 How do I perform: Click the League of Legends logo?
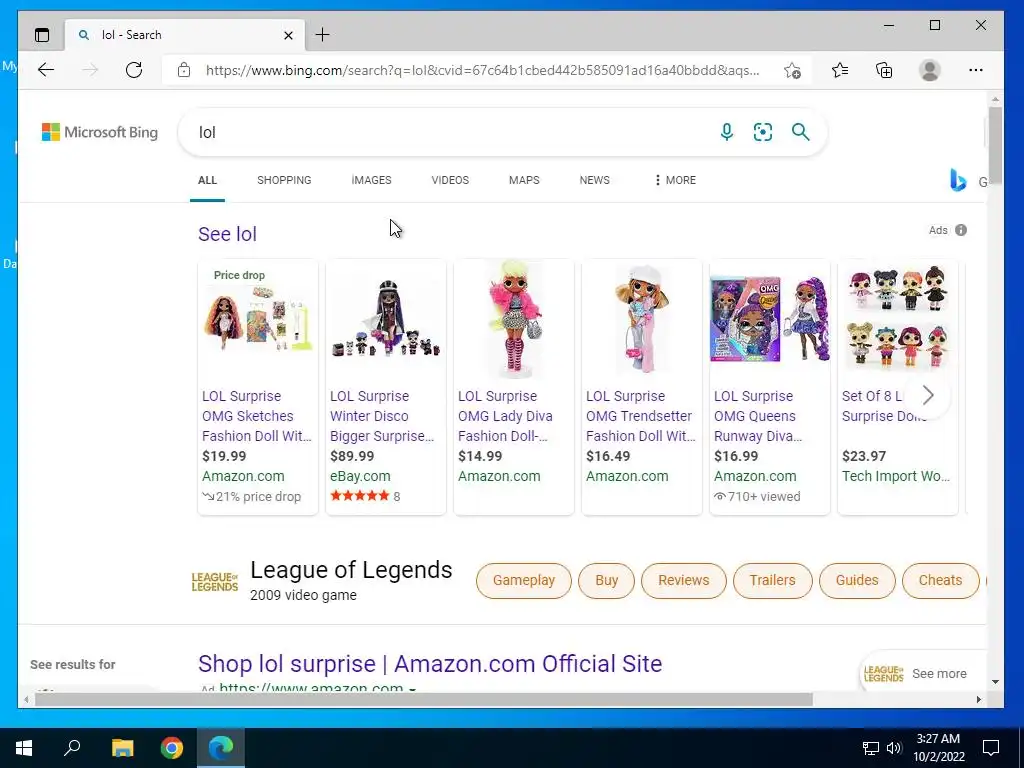coord(215,581)
